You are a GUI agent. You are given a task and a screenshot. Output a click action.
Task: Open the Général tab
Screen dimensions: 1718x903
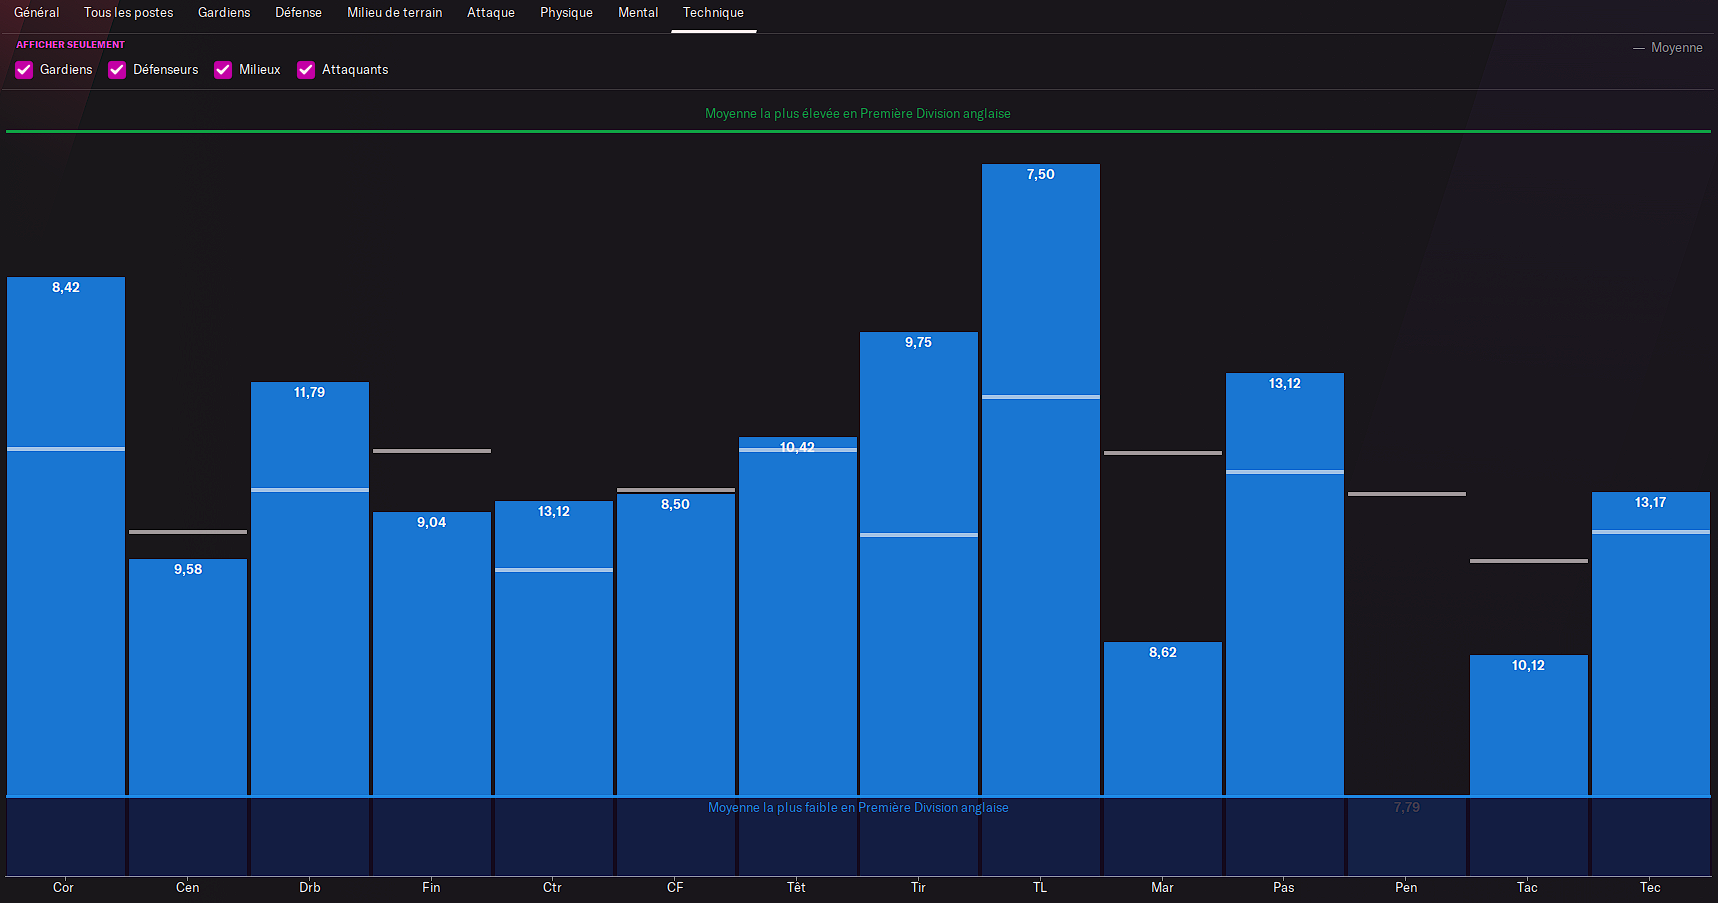37,13
